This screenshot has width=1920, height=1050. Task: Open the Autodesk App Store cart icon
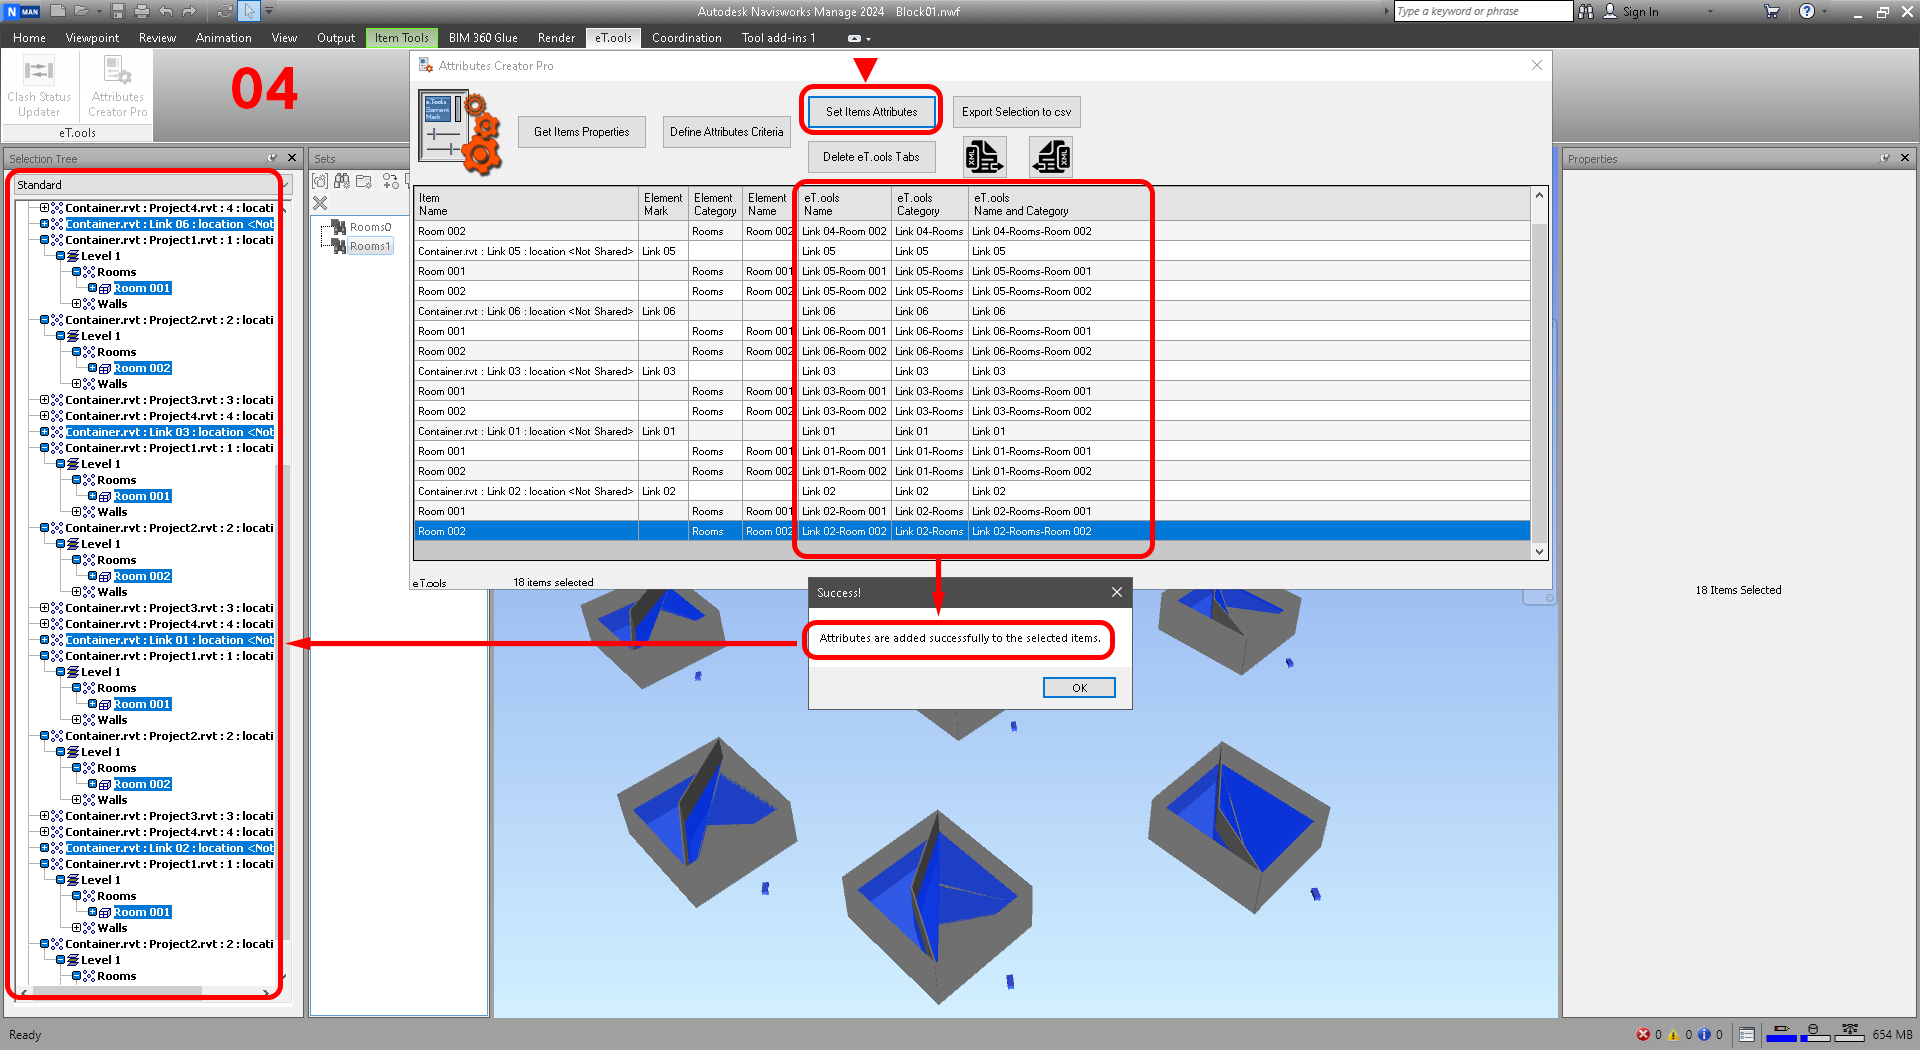coord(1772,11)
